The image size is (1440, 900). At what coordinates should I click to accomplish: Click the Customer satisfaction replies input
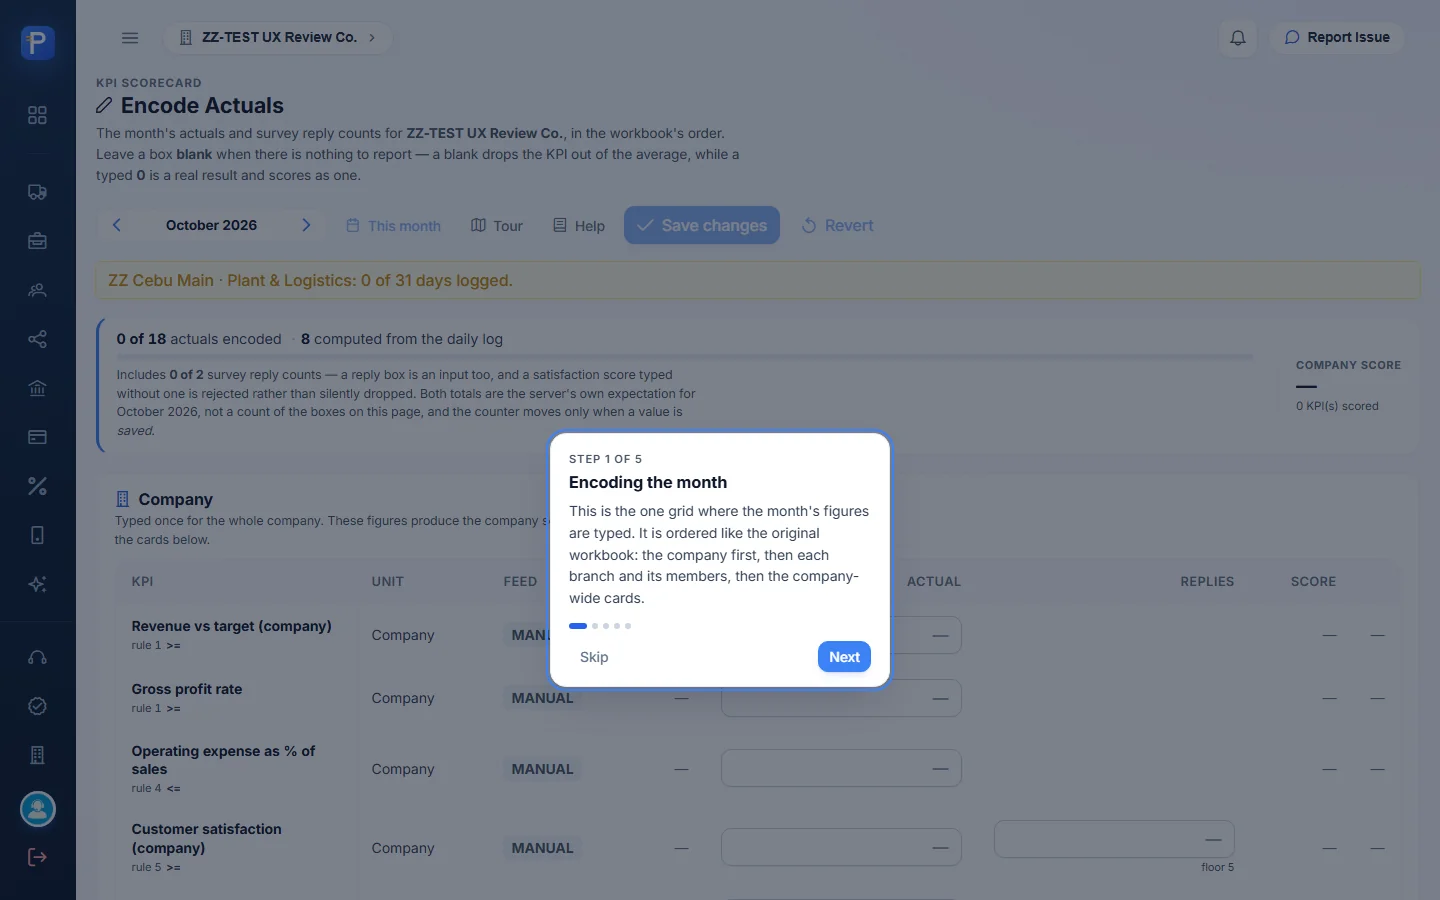1114,839
